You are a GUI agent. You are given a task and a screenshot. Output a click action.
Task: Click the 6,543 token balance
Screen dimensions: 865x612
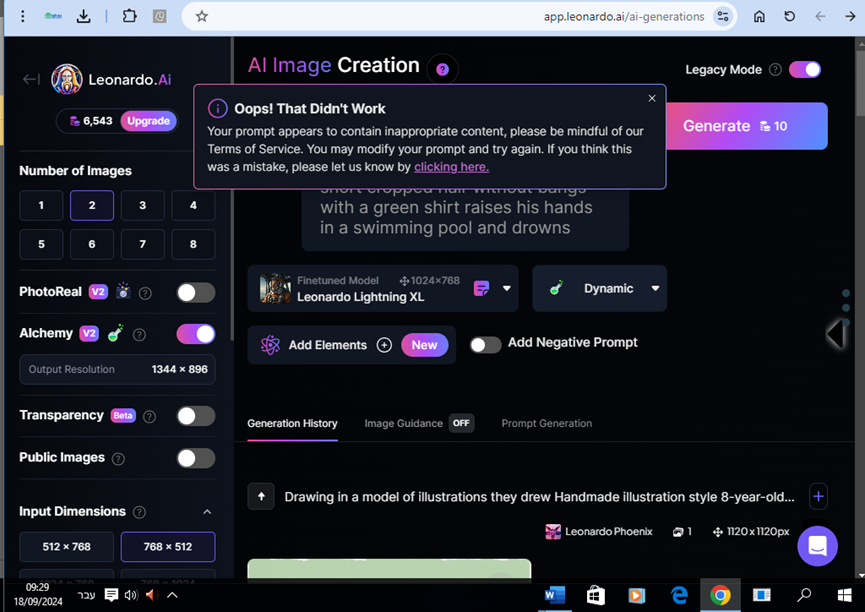[x=92, y=121]
